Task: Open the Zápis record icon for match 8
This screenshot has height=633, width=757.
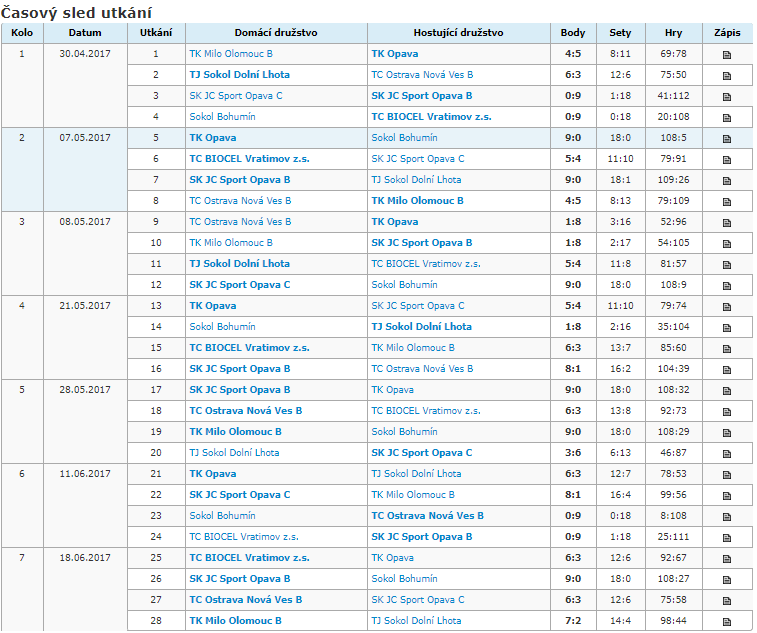Action: click(x=727, y=201)
